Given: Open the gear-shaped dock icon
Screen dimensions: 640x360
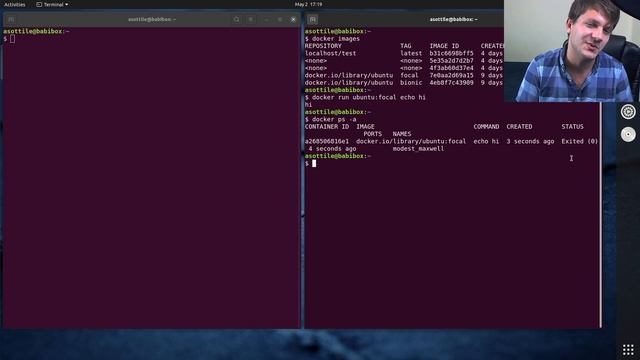Looking at the screenshot, I should [x=628, y=111].
